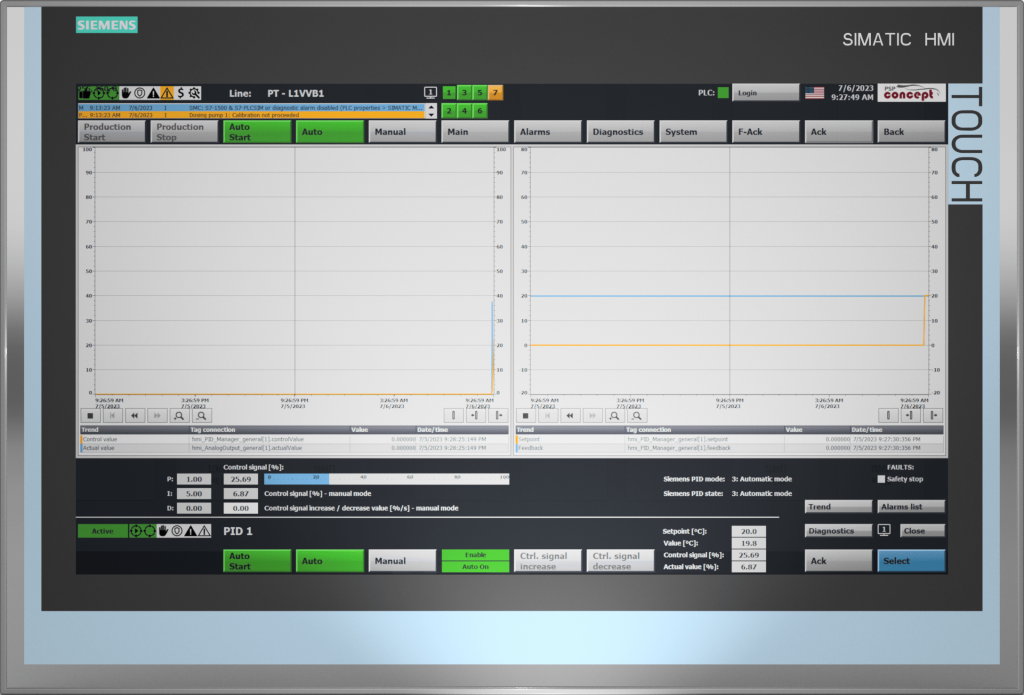Click the hand icon in PID 1 status
The height and width of the screenshot is (695, 1024).
coord(163,531)
